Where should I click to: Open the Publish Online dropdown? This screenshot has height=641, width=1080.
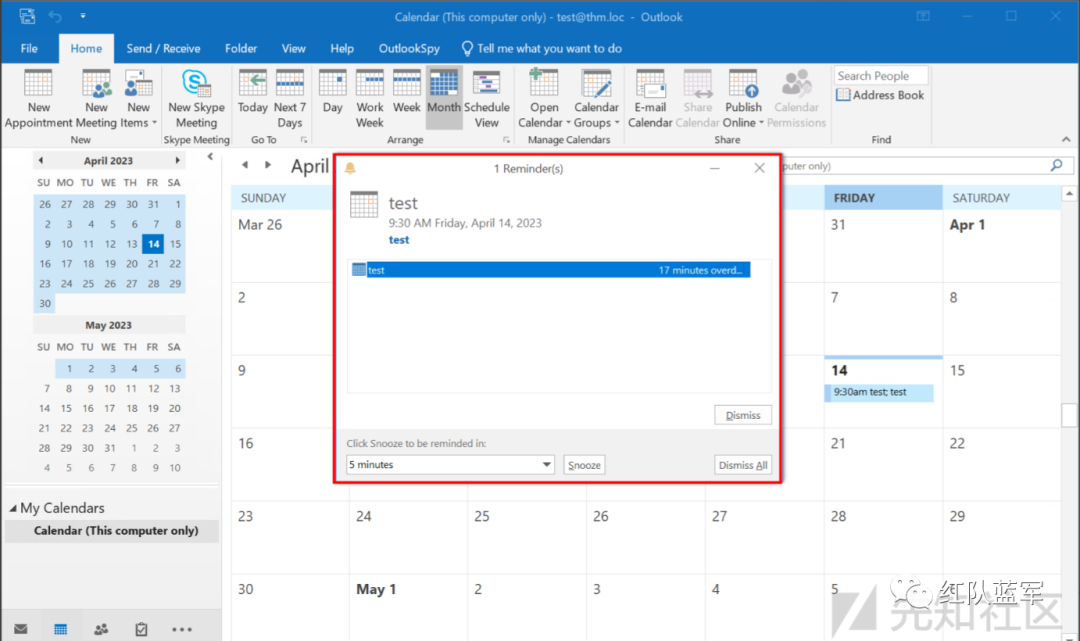(743, 99)
